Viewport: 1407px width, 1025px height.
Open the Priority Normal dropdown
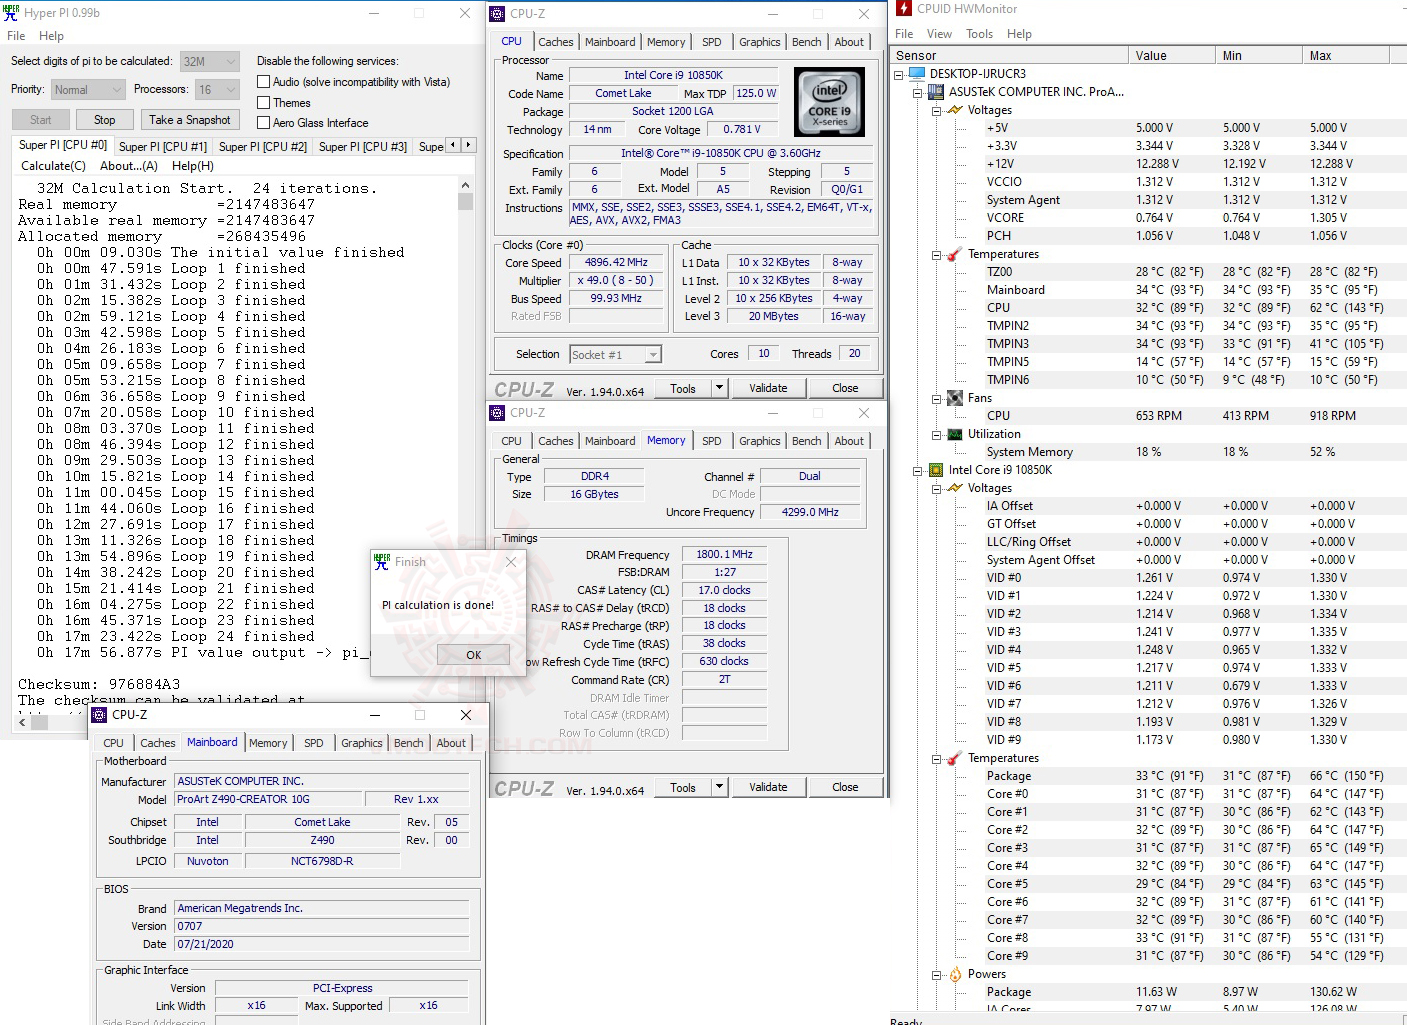[88, 90]
